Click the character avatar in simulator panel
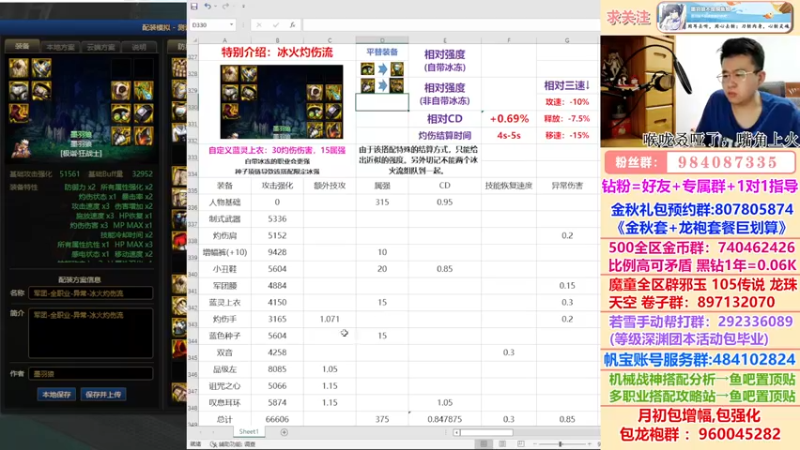The height and width of the screenshot is (450, 800). pyautogui.click(x=21, y=148)
